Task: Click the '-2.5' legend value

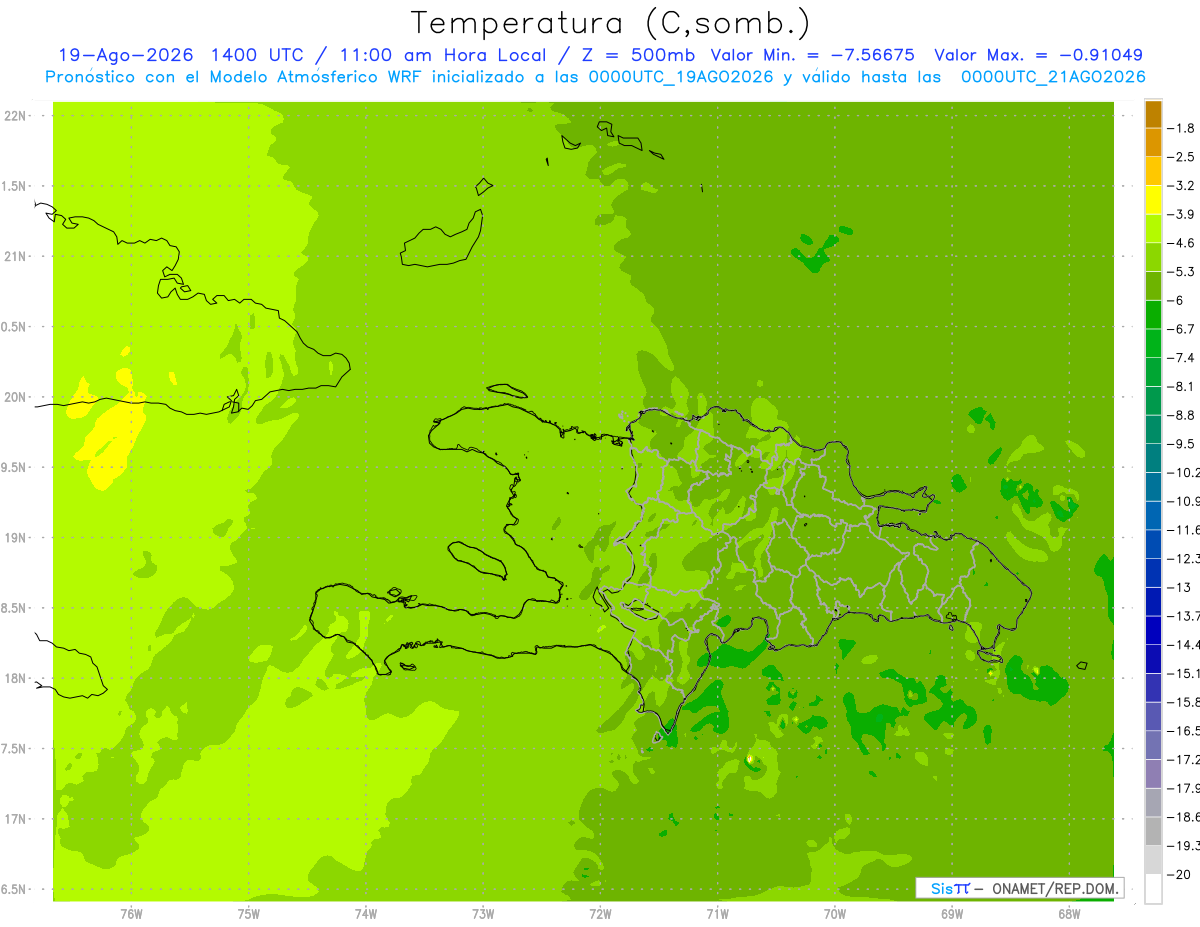Action: (1182, 157)
